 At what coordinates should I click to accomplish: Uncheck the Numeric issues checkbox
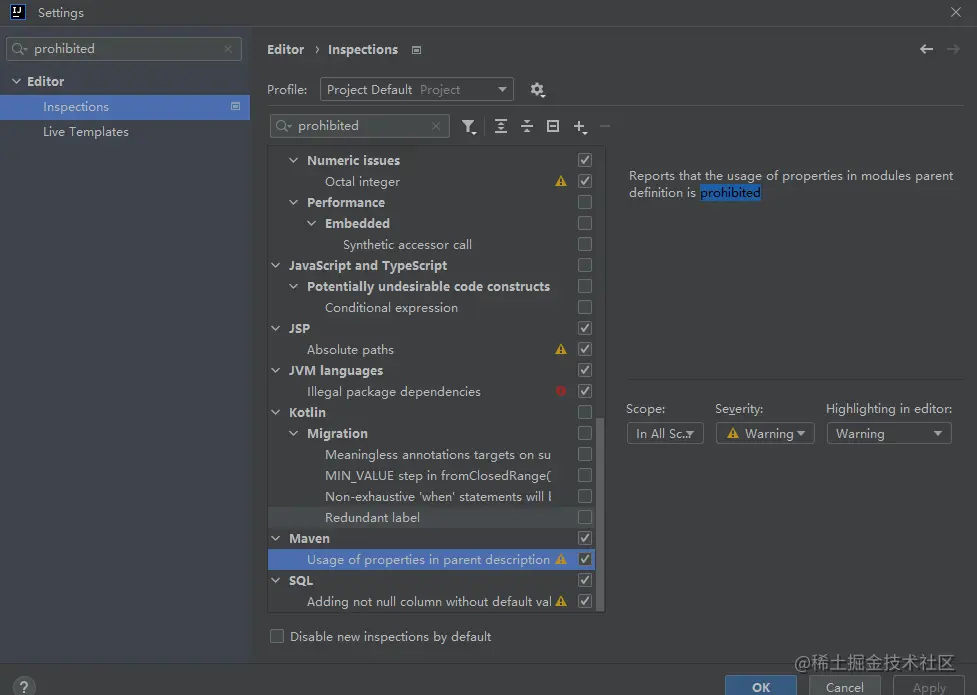584,160
